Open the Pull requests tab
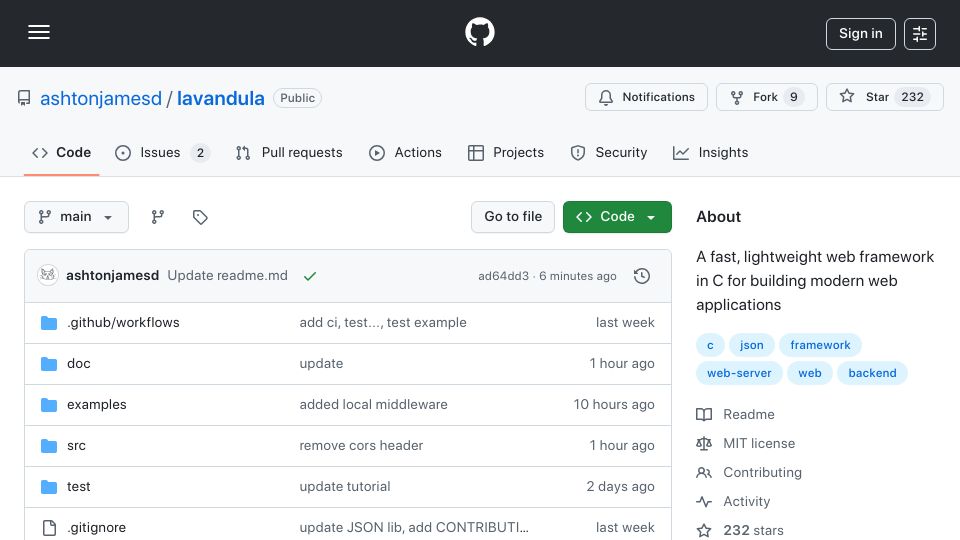 click(289, 152)
